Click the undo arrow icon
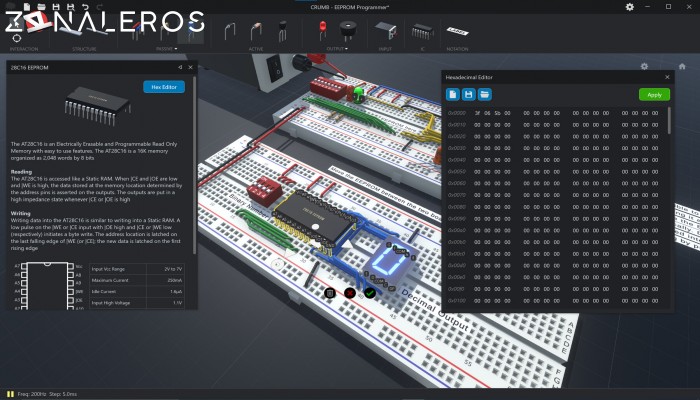 [85, 7]
